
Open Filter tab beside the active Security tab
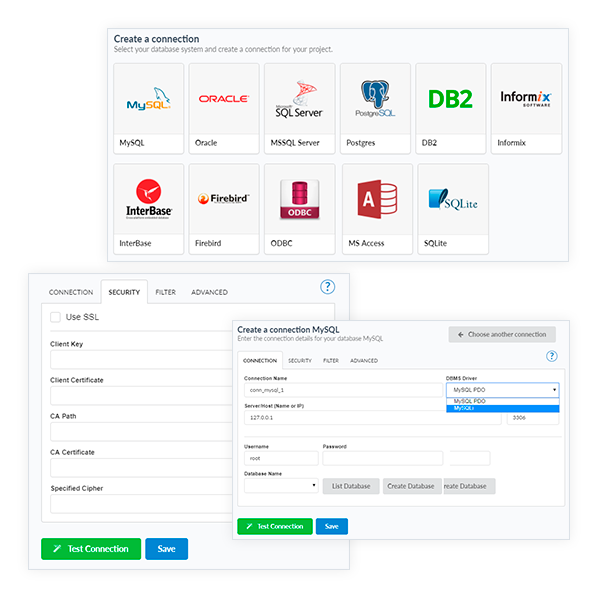click(x=165, y=292)
